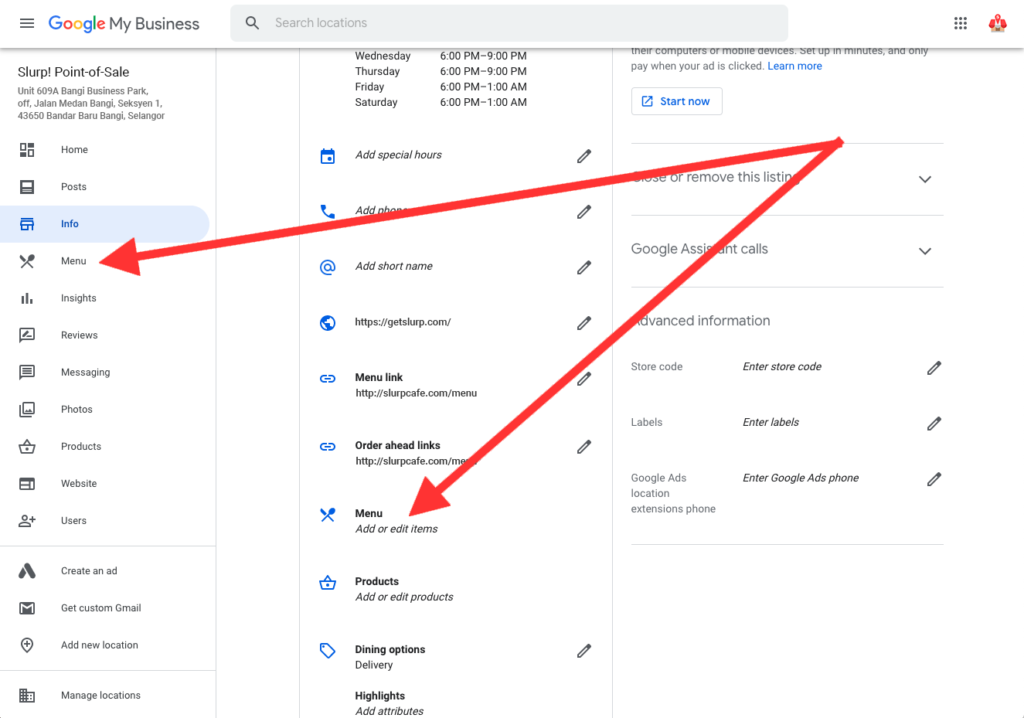
Task: Edit Order ahead links pencil icon
Action: 584,447
